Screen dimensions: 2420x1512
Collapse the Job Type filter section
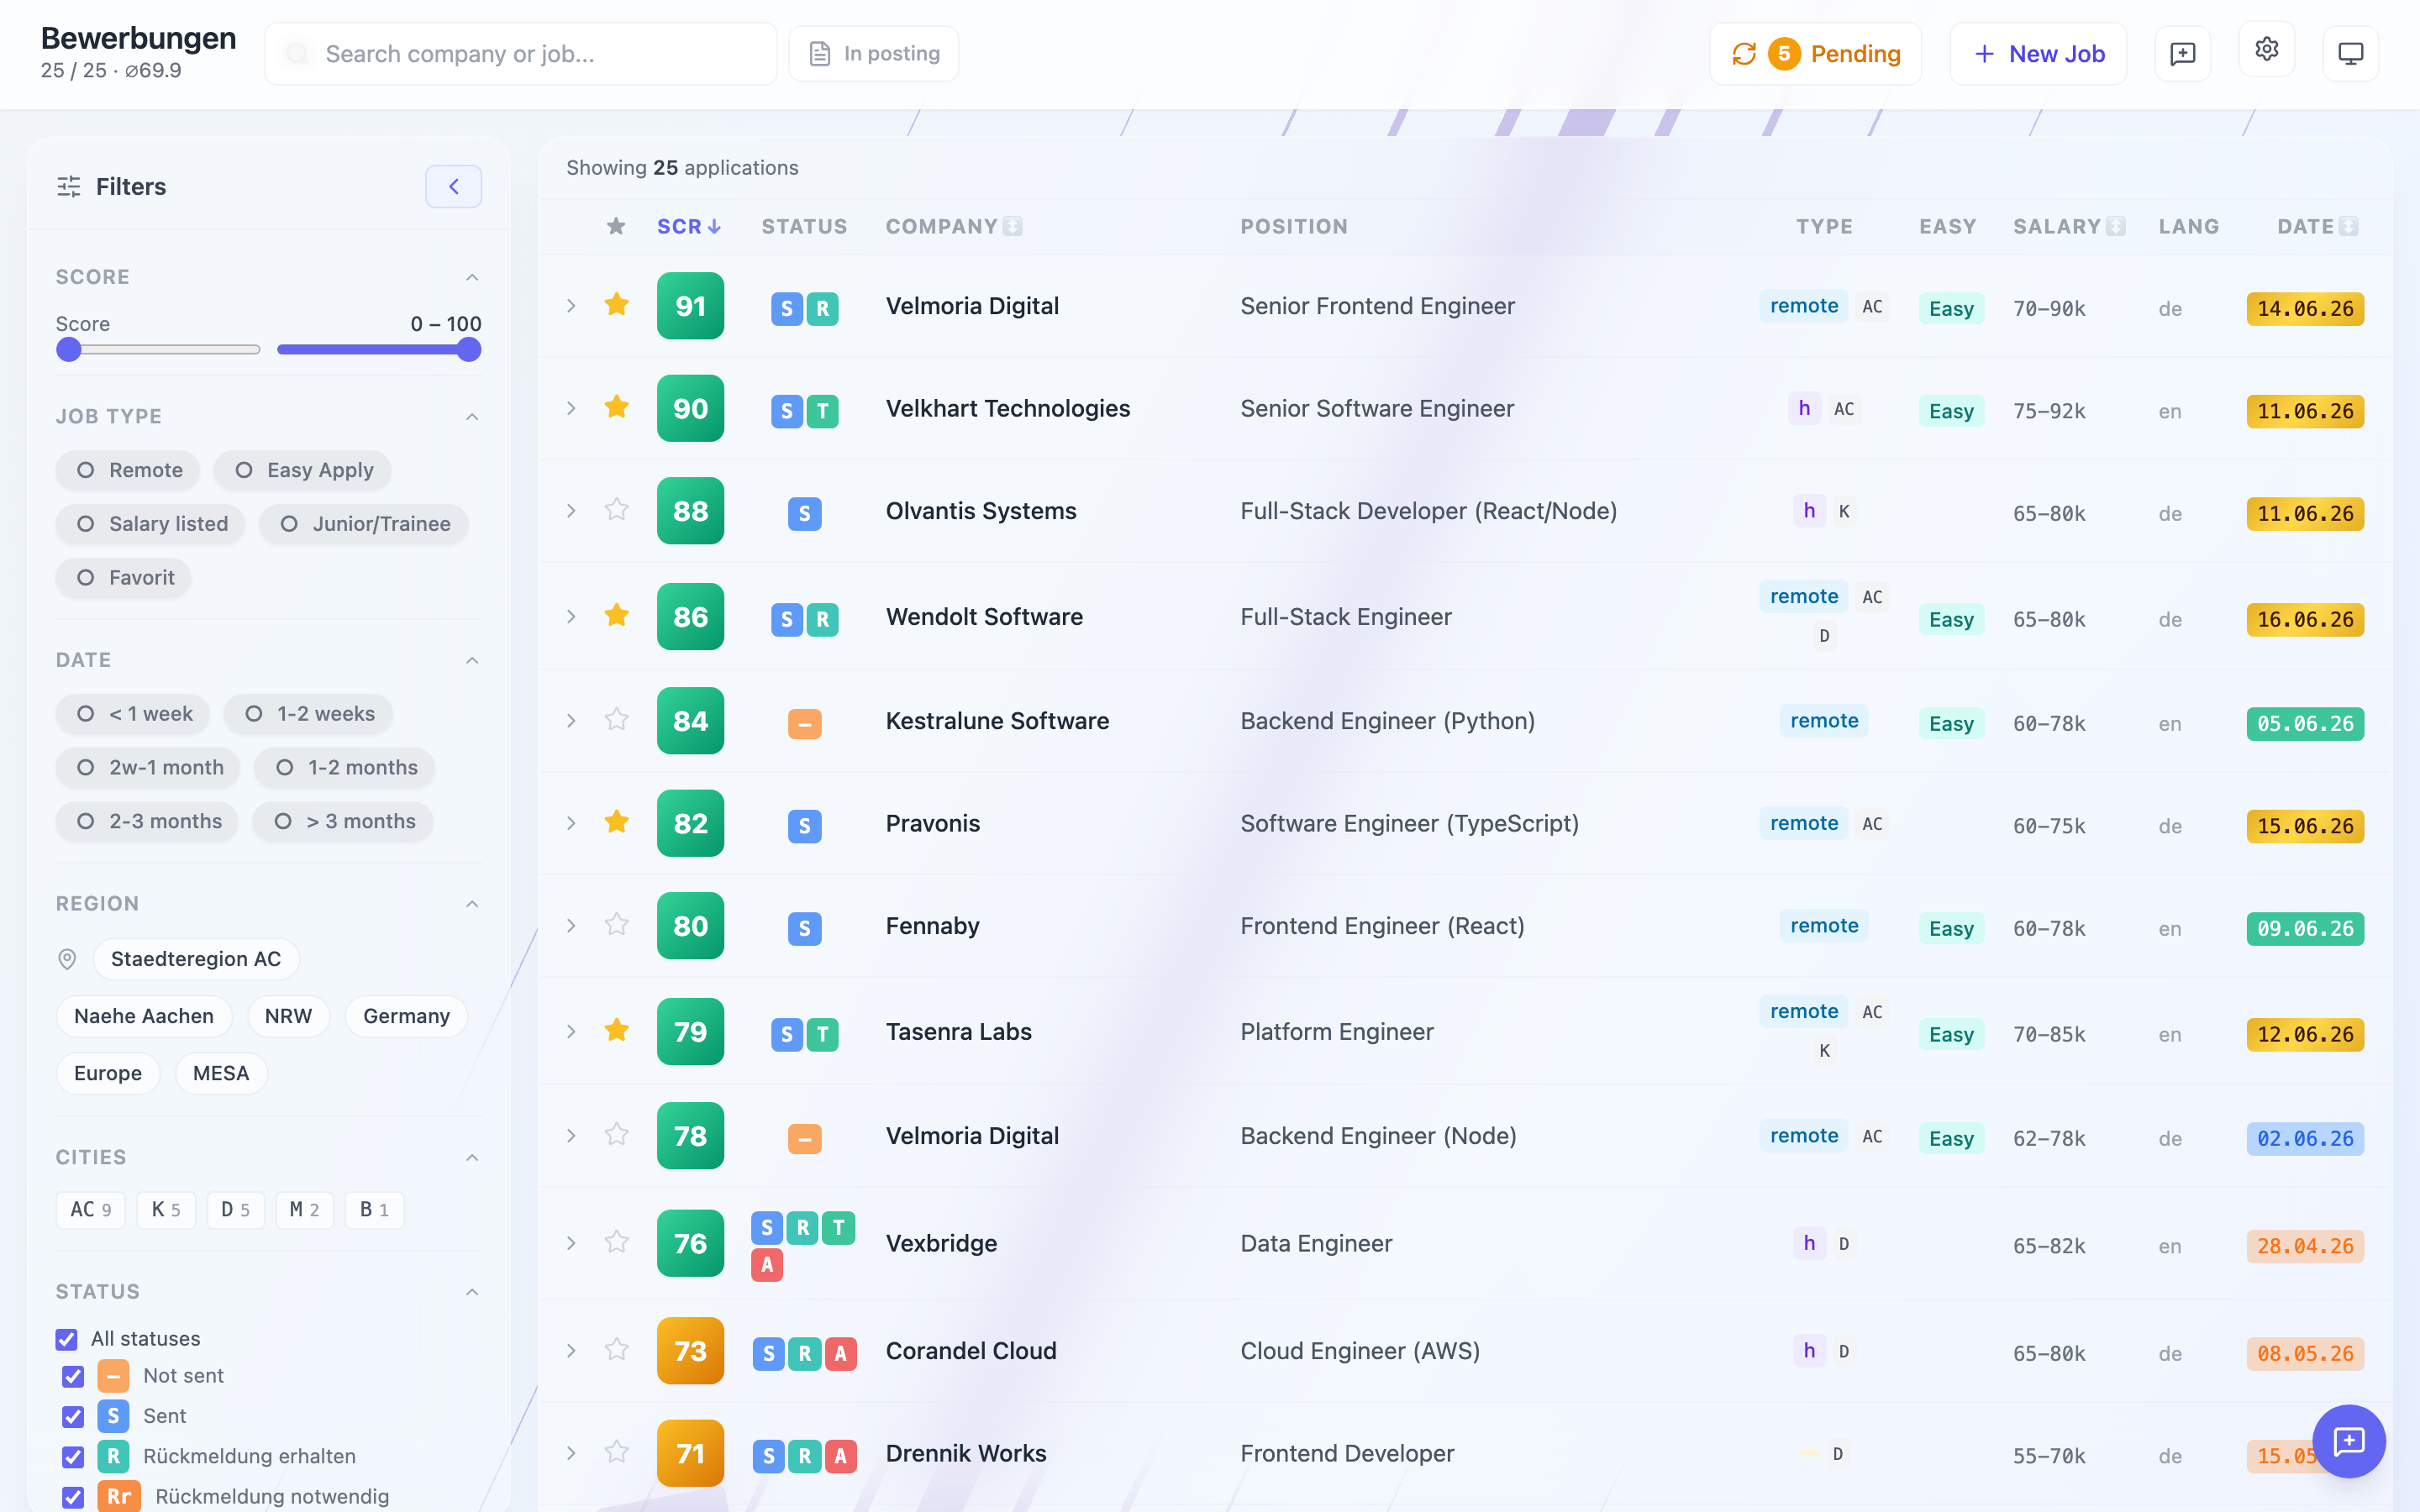click(x=472, y=416)
